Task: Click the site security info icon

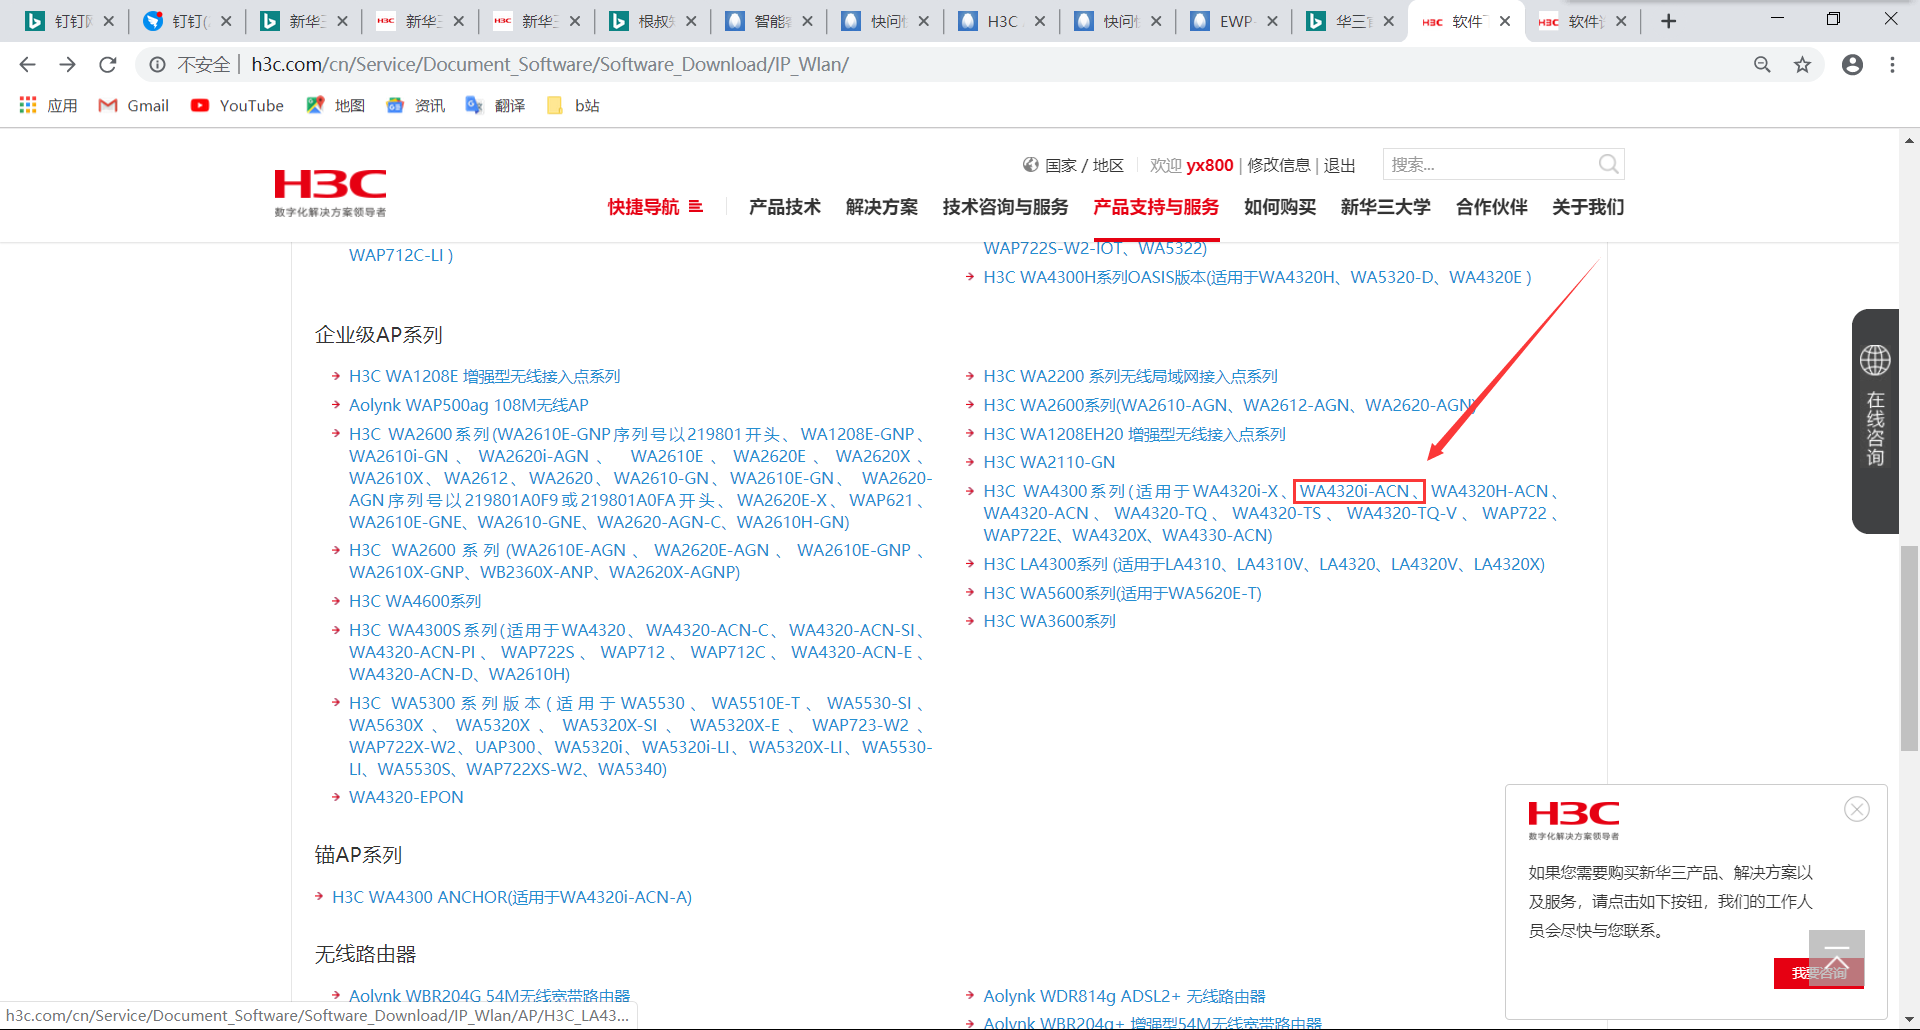Action: point(157,65)
